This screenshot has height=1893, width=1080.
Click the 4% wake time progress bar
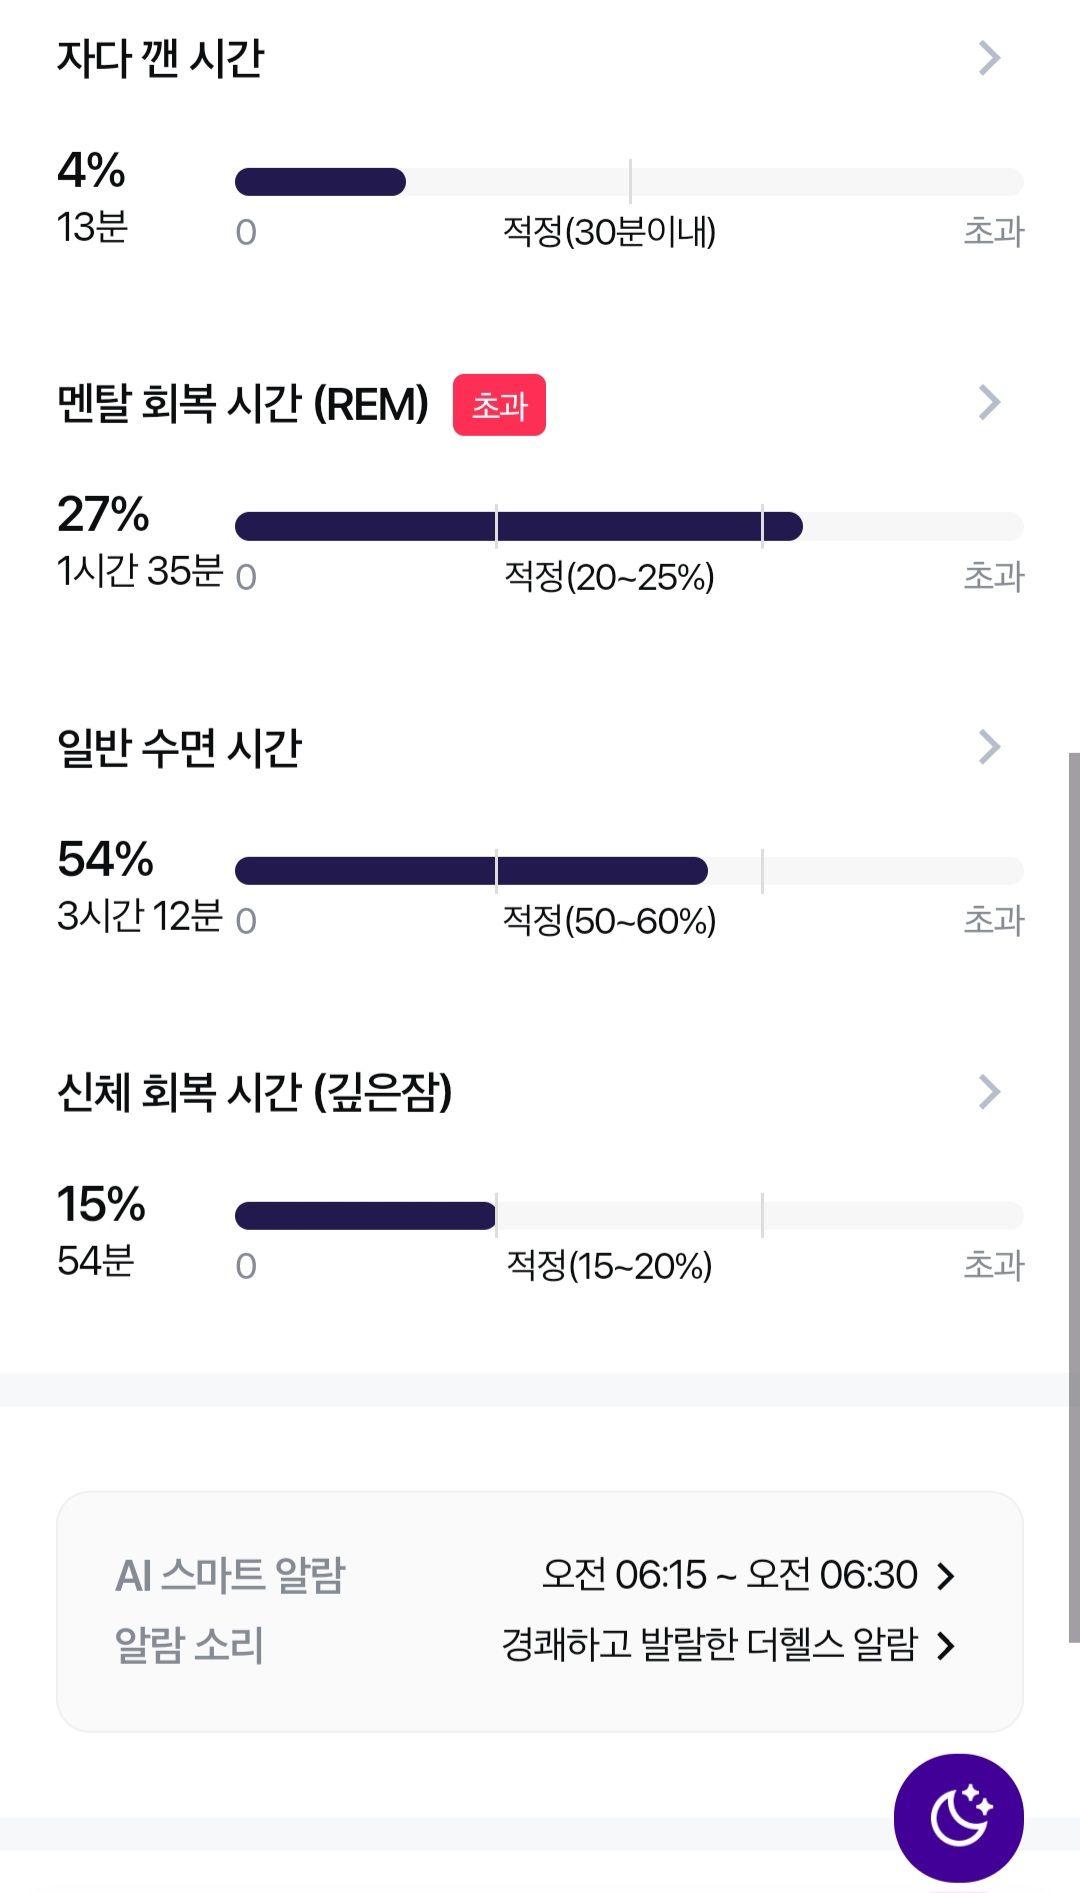[629, 182]
